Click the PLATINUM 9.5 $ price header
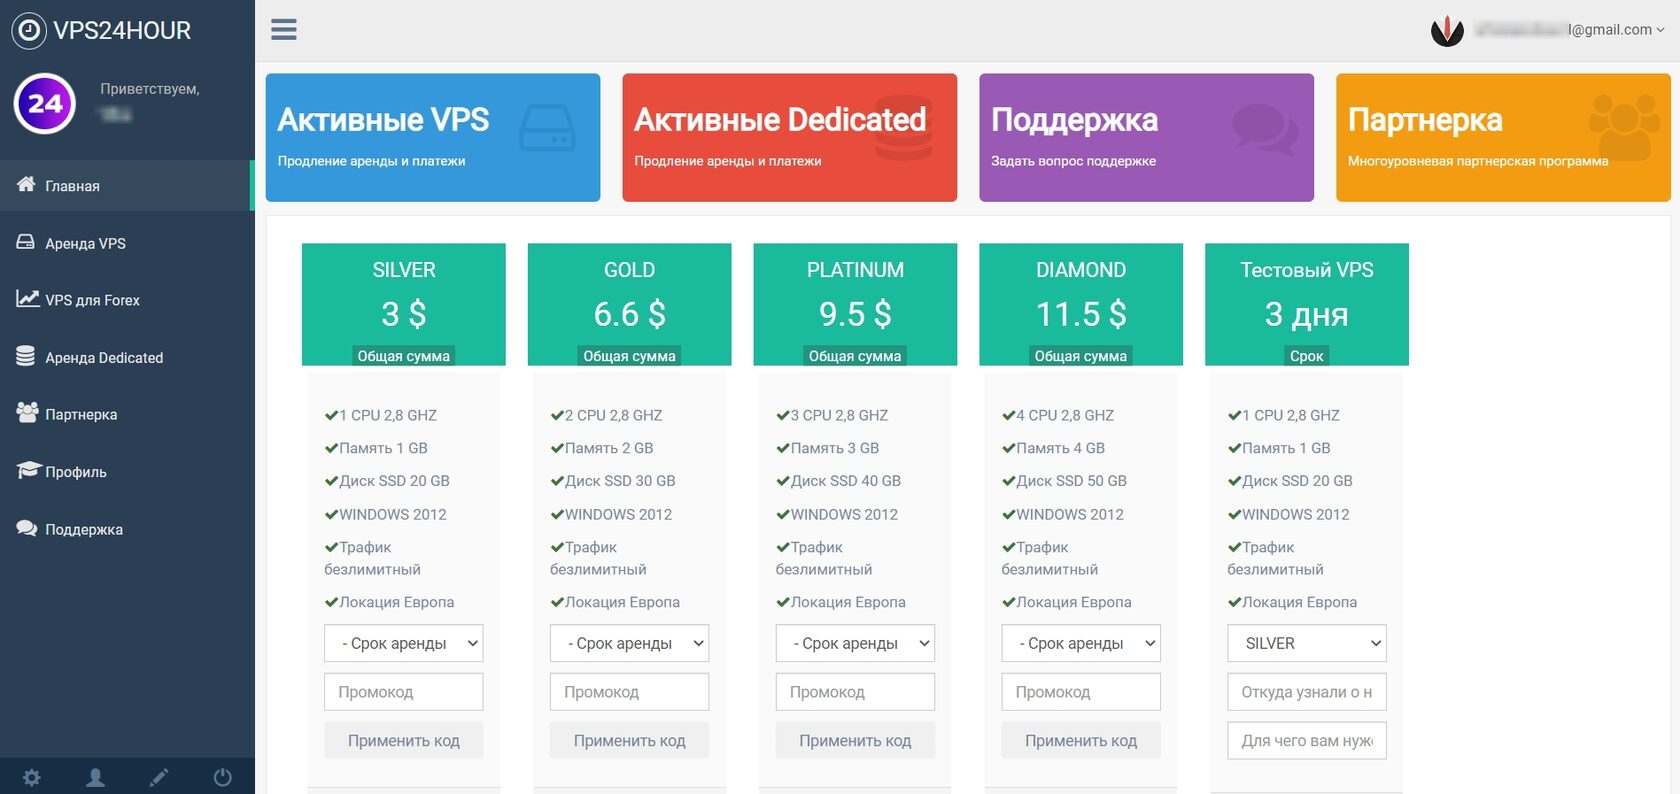The width and height of the screenshot is (1680, 794). pyautogui.click(x=856, y=304)
